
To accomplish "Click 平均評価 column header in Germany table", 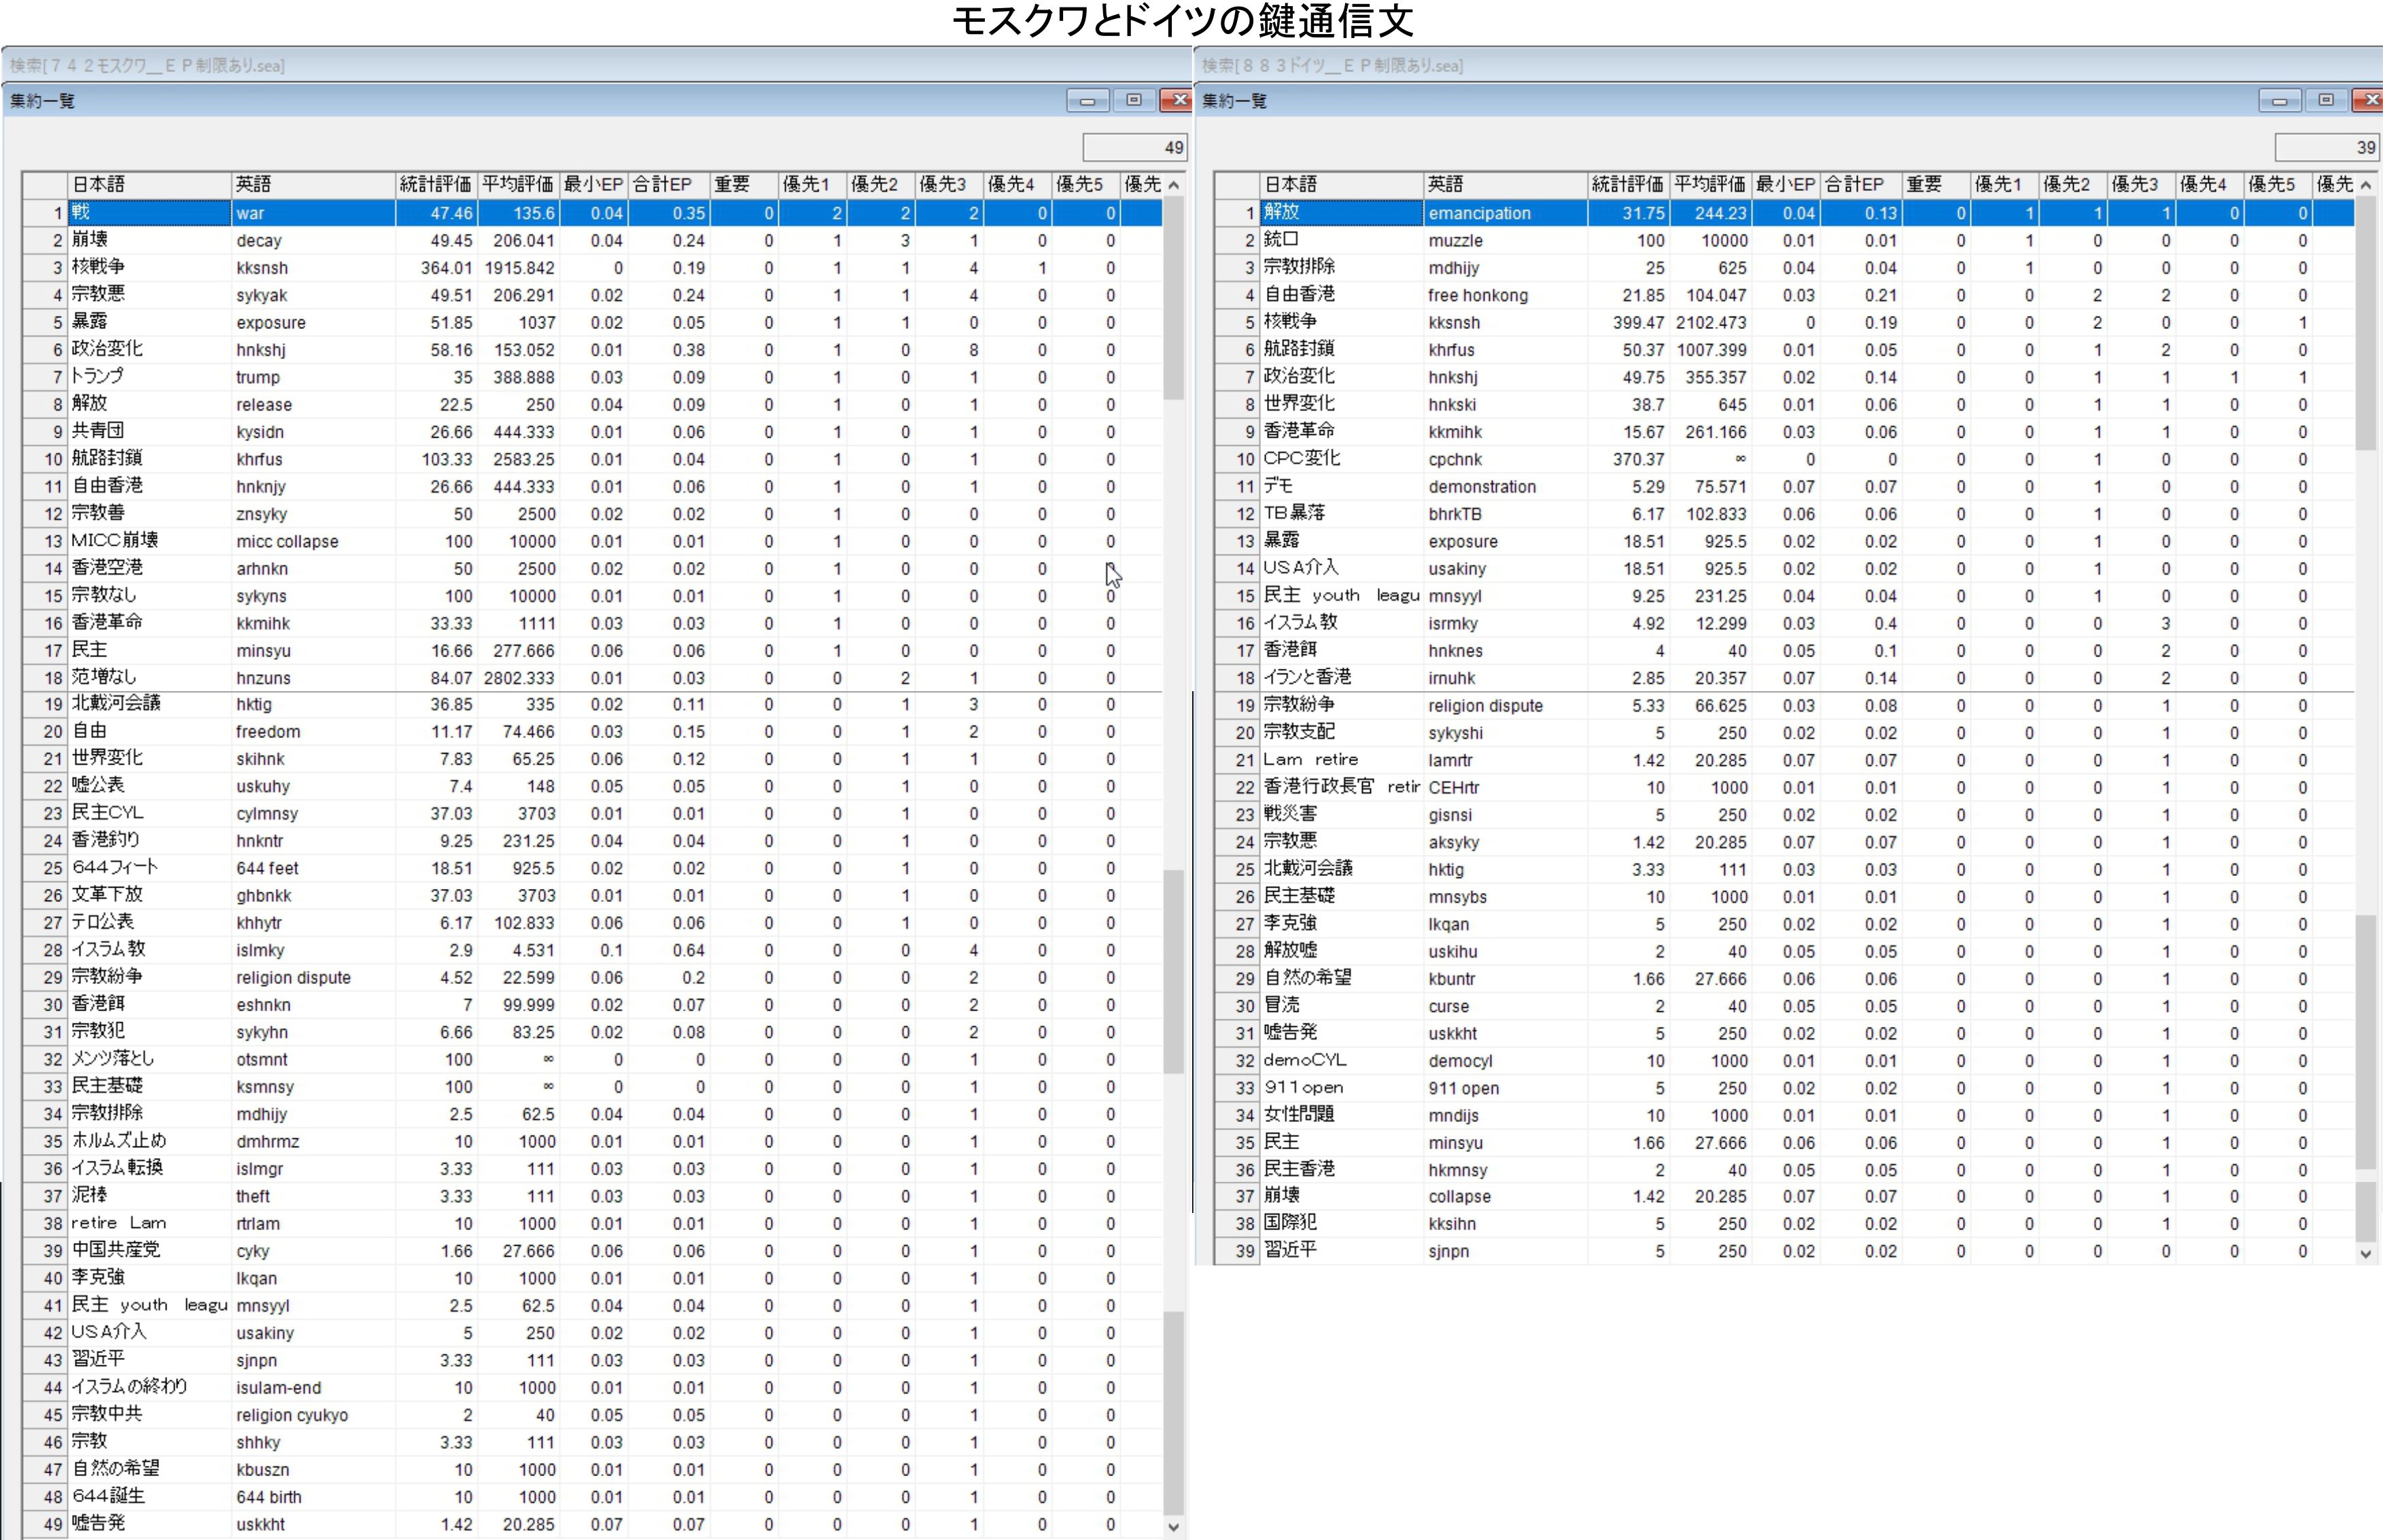I will coord(1709,184).
